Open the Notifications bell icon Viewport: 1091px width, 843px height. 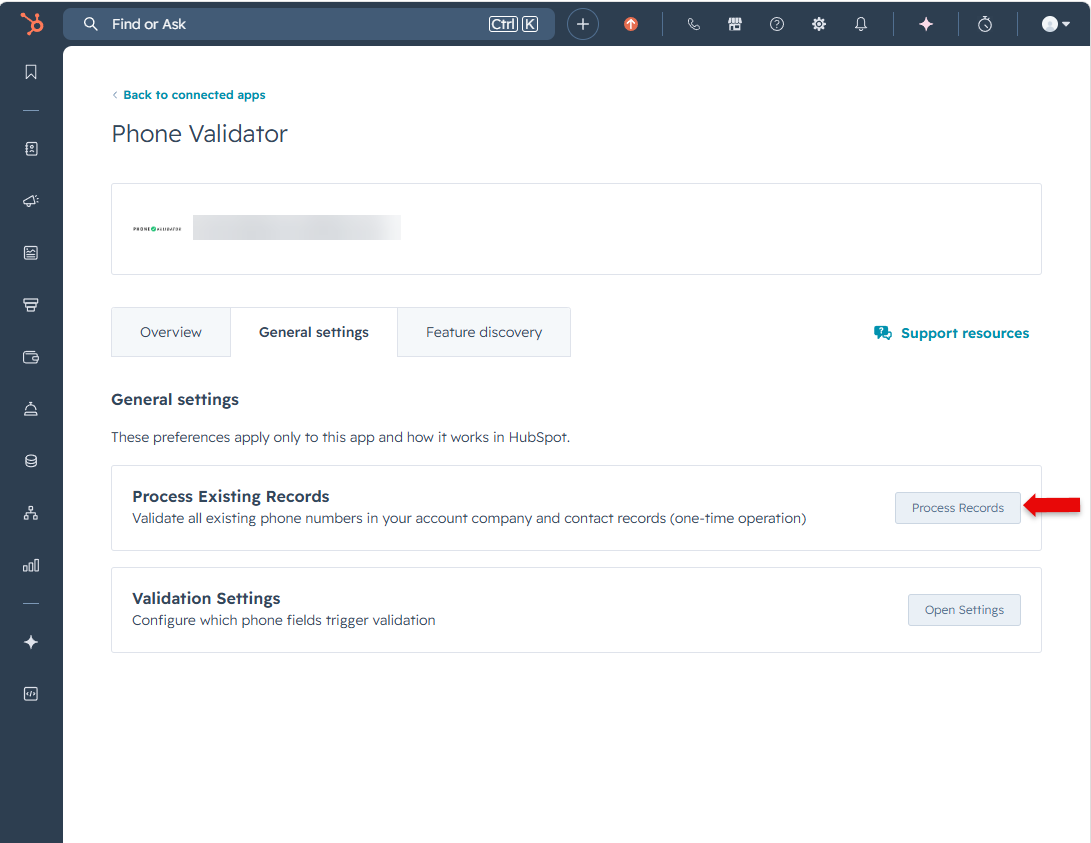click(x=861, y=24)
